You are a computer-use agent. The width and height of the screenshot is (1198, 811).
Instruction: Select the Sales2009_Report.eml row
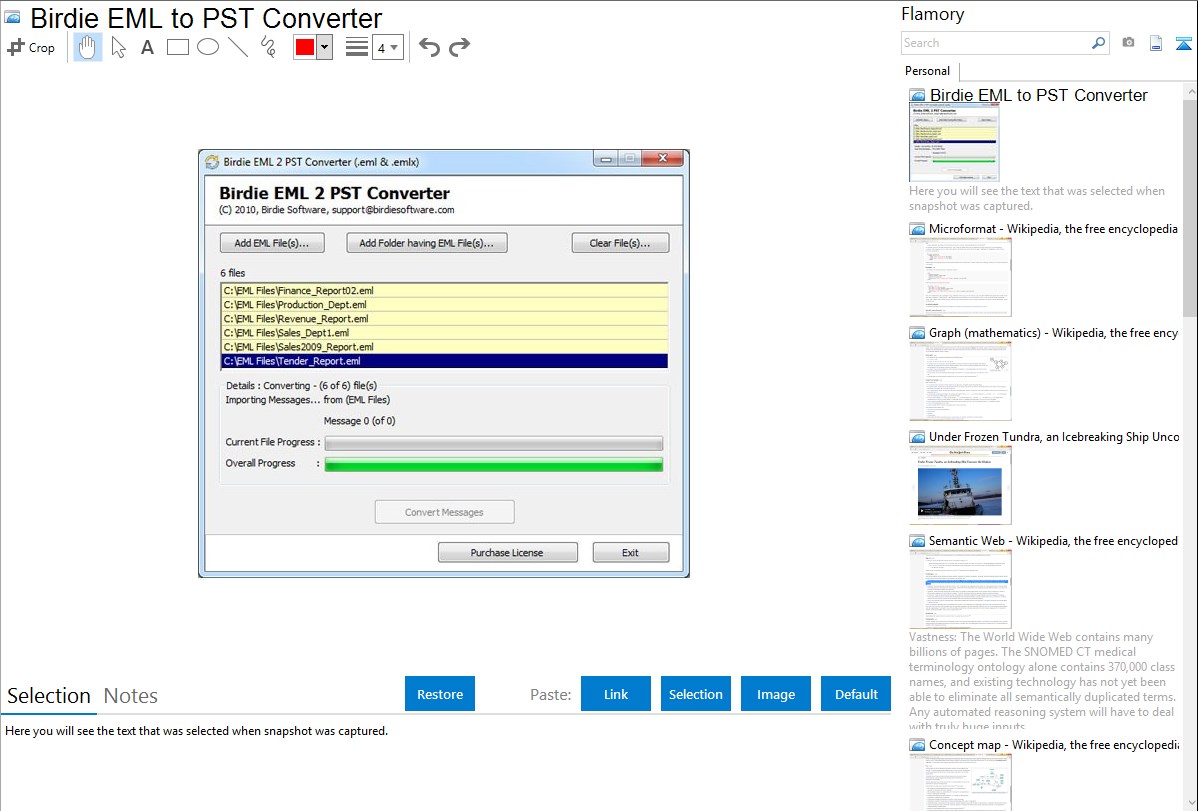coord(444,347)
